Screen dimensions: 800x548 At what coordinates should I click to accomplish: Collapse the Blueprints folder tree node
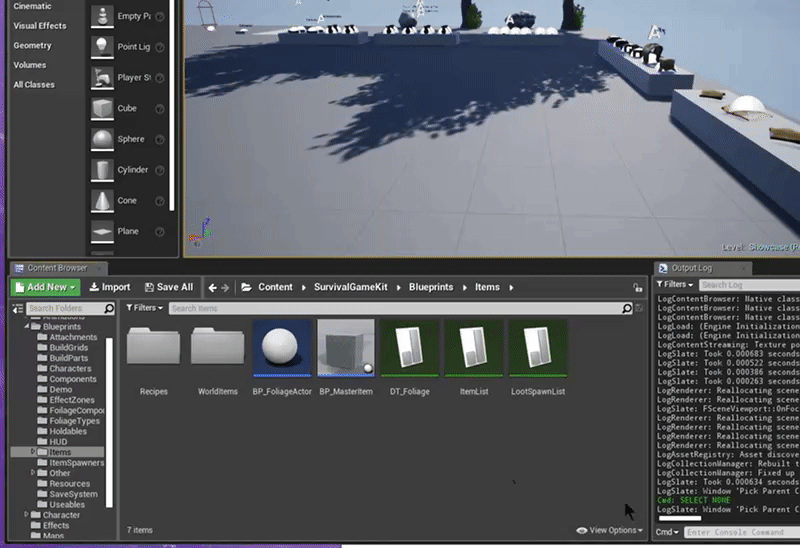pyautogui.click(x=27, y=326)
